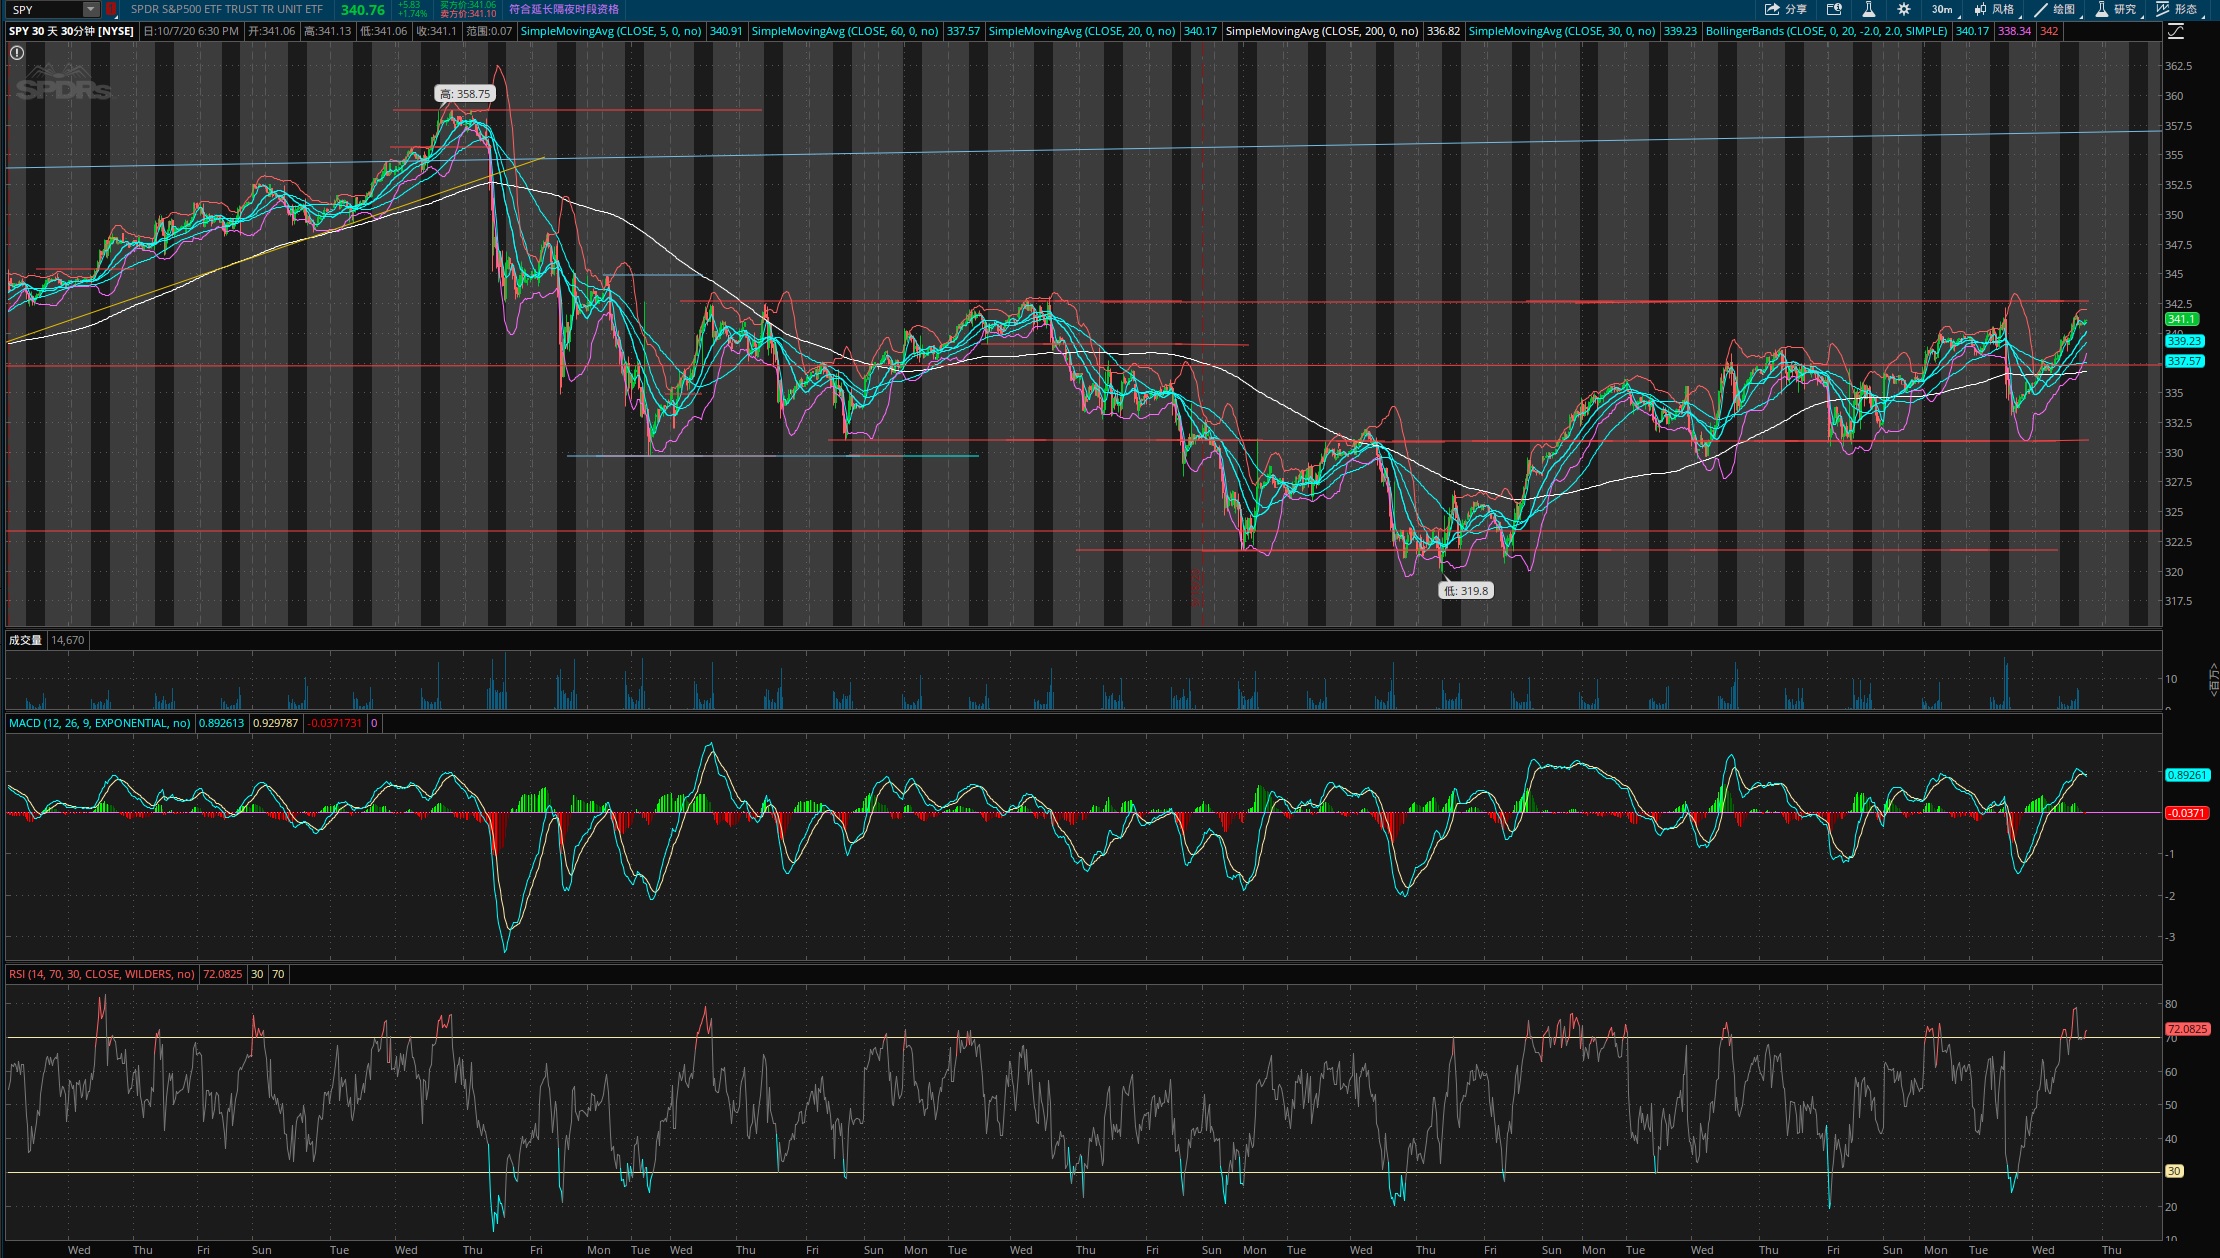The image size is (2220, 1258).
Task: Click the MACD (12, 26, 9, EXPONENTIAL, no) label
Action: pos(100,723)
